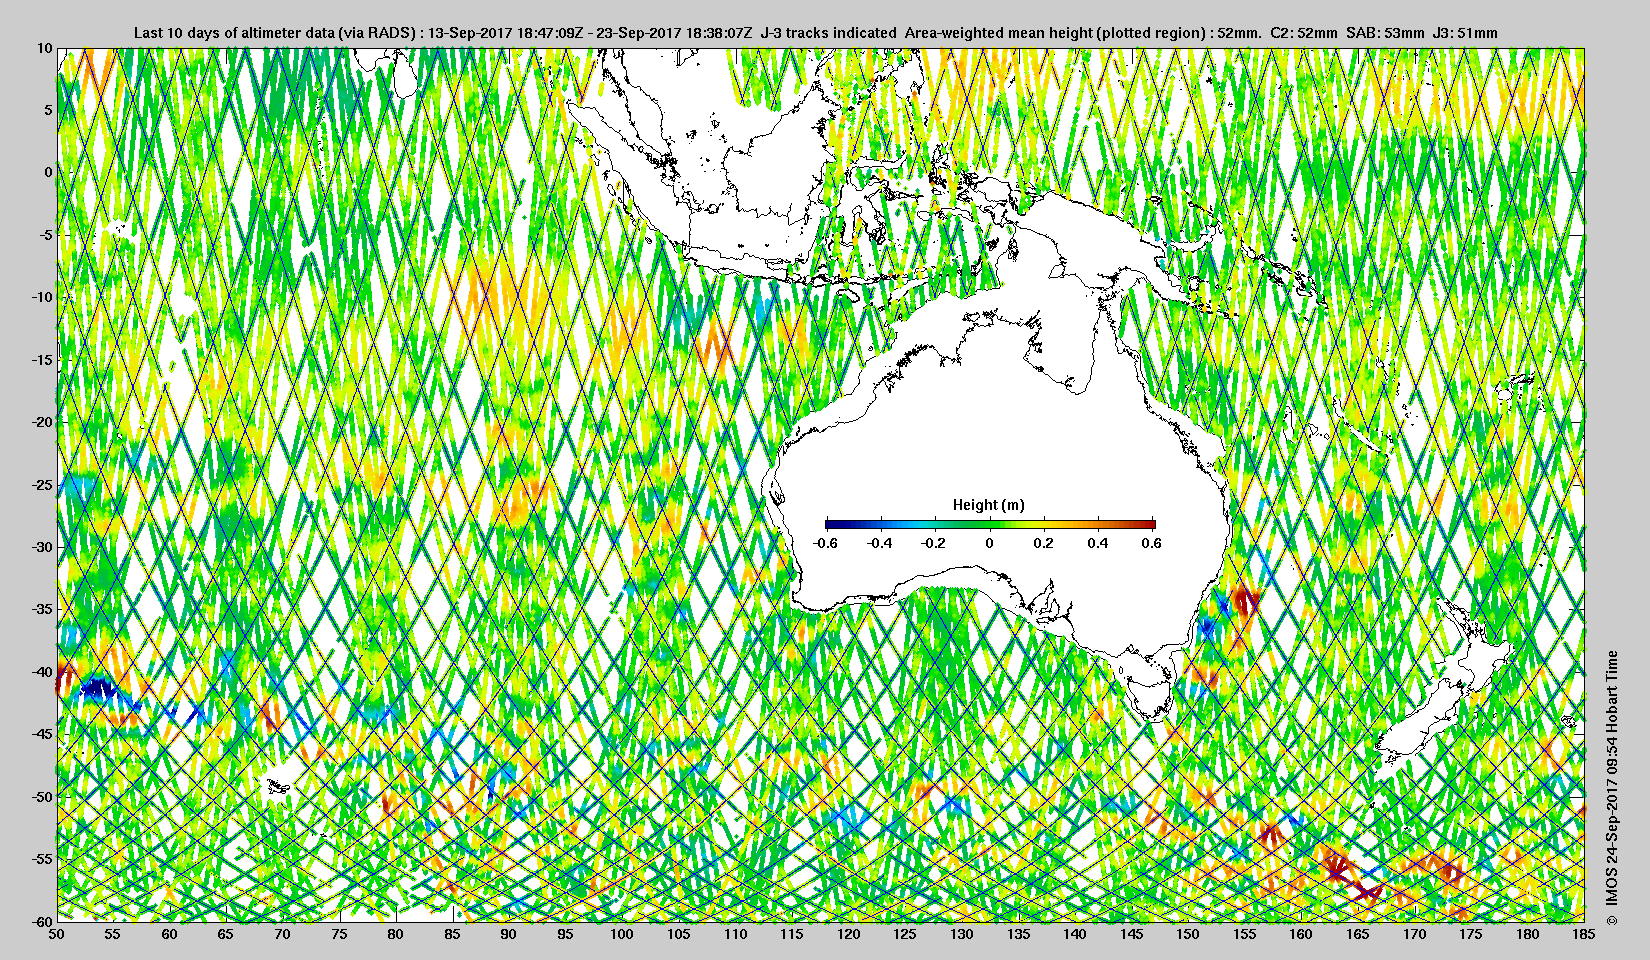
Task: Click the 0.4 colorbar label
Action: tap(1097, 543)
